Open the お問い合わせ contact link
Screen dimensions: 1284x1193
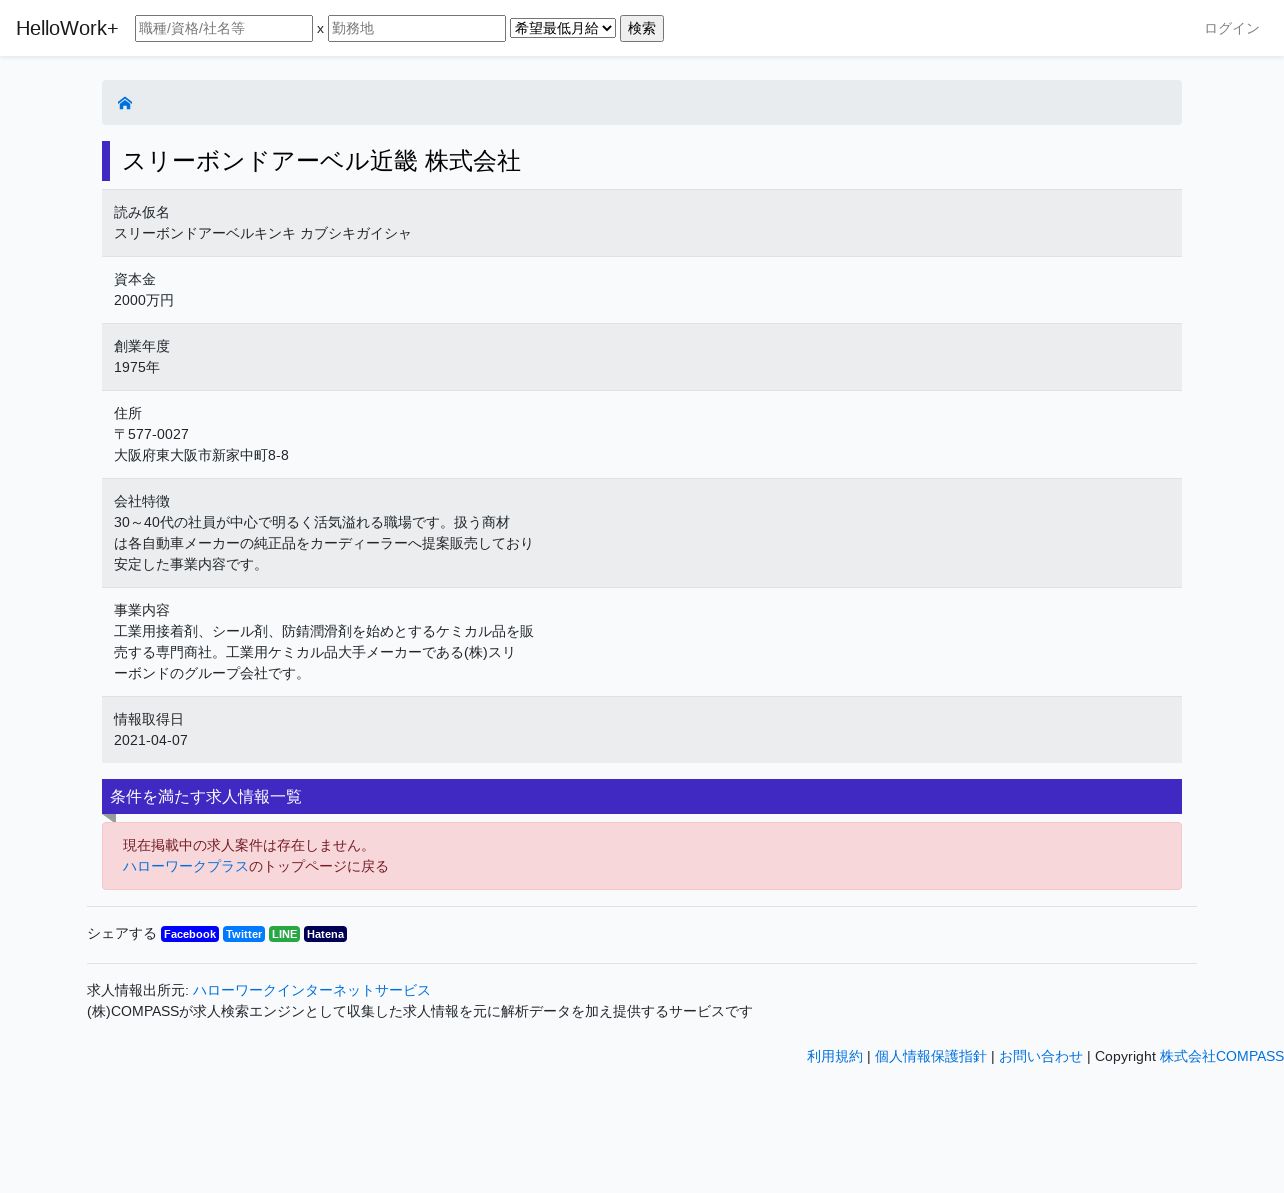[1041, 1056]
